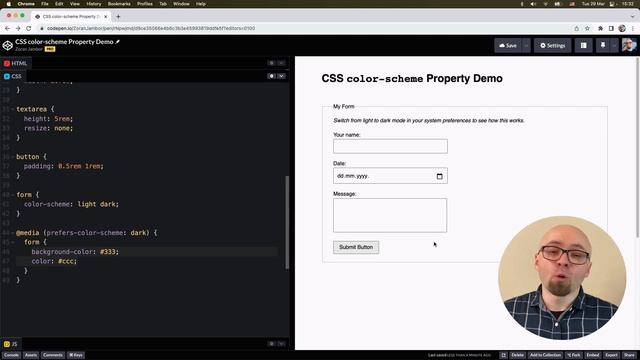The height and width of the screenshot is (360, 640).
Task: Open the Assets panel
Action: coord(31,355)
